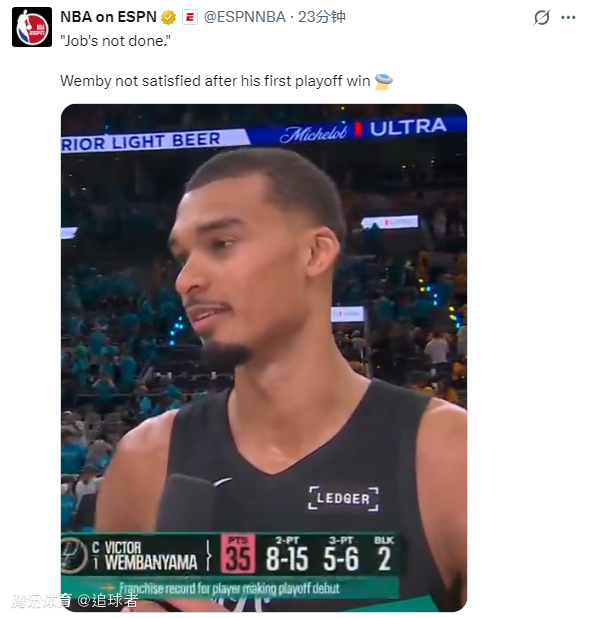Click the gold verified badge
Viewport: 589px width, 618px height.
[x=168, y=17]
